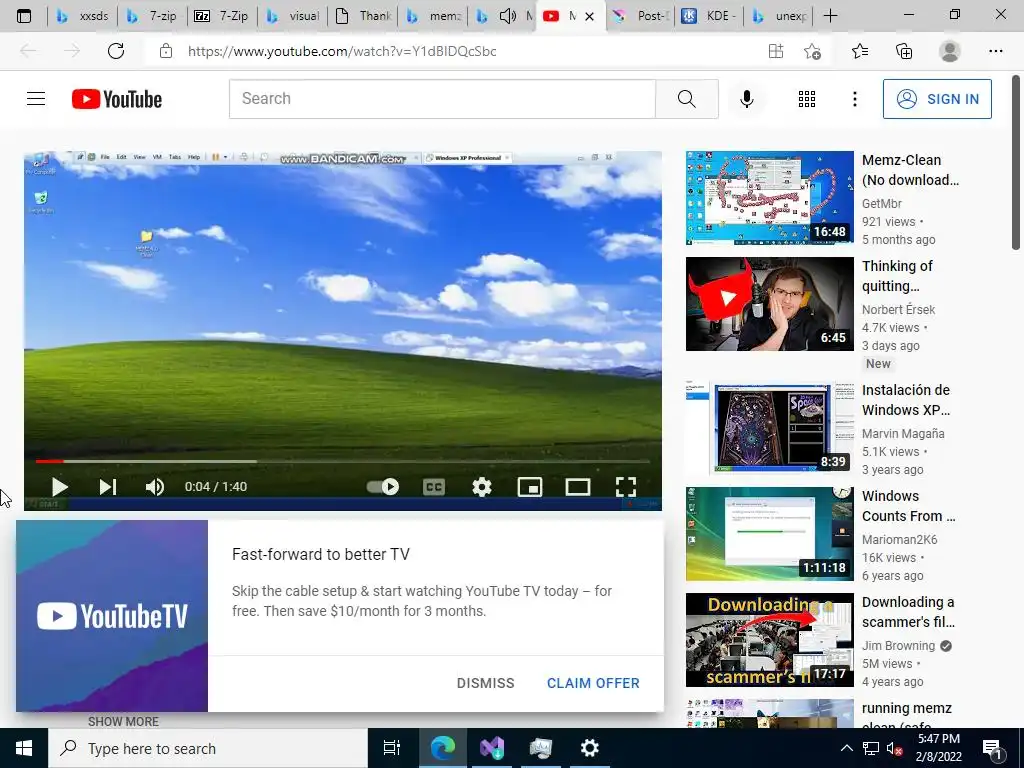The image size is (1024, 768).
Task: Open Instalación de Windows XP video title
Action: (906, 400)
